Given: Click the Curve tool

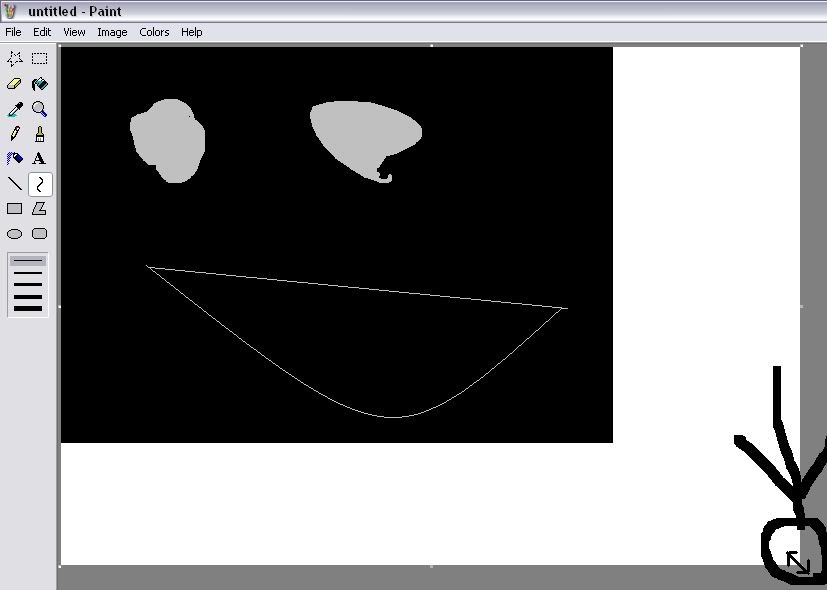Looking at the screenshot, I should click(x=40, y=184).
